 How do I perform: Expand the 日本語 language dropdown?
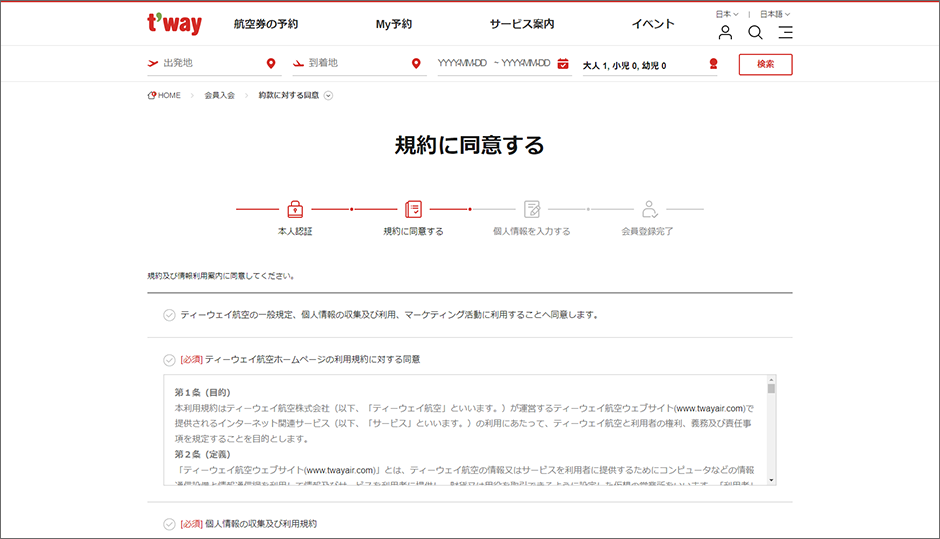(774, 14)
